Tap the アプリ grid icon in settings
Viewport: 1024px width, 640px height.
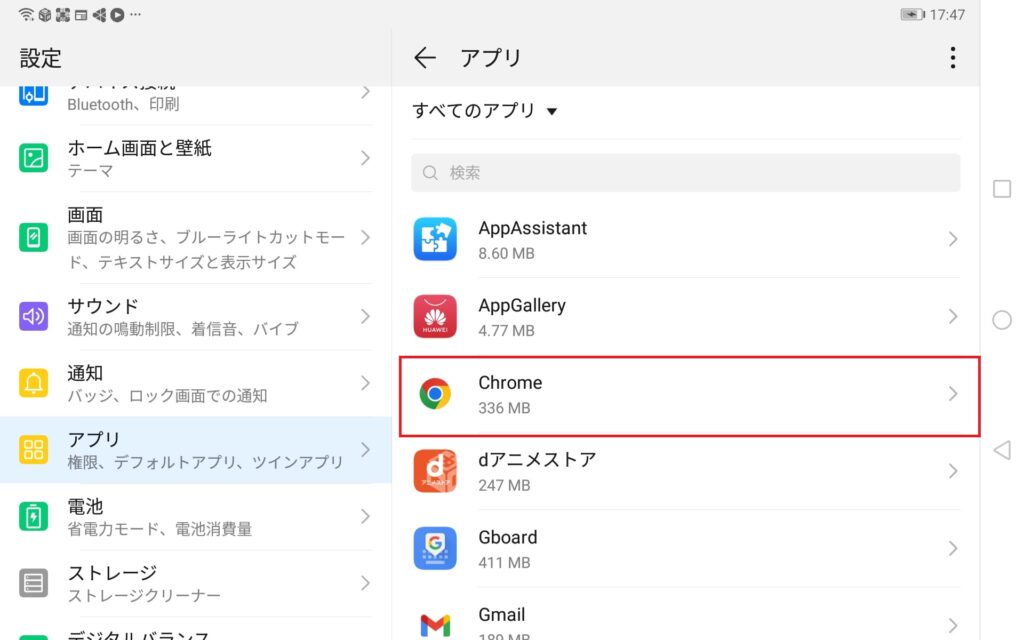tap(33, 449)
